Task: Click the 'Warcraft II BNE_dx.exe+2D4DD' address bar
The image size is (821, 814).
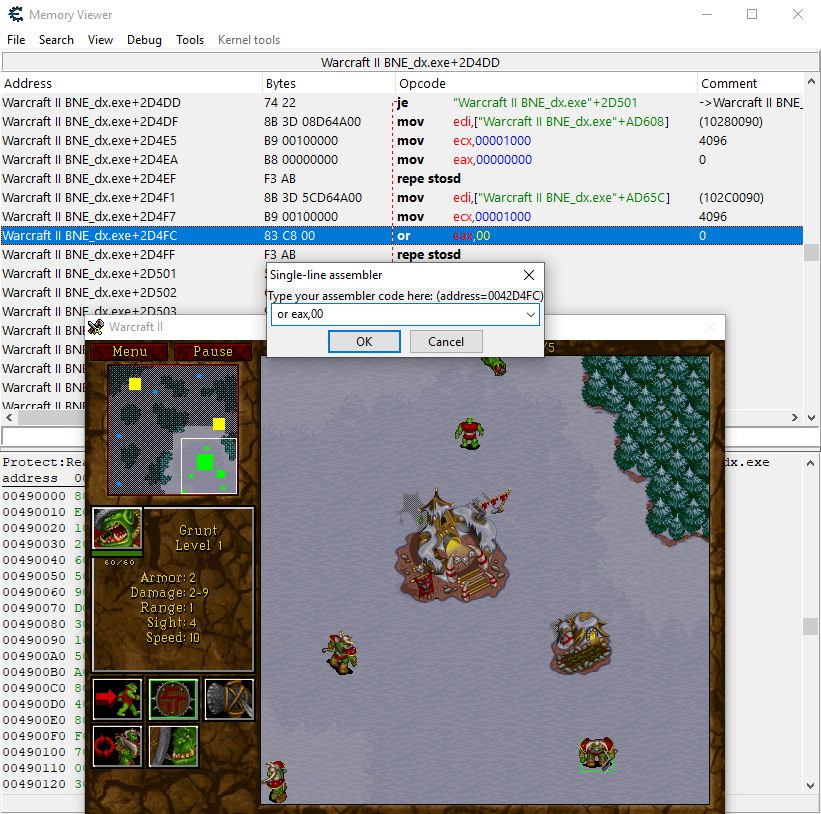Action: coord(410,62)
